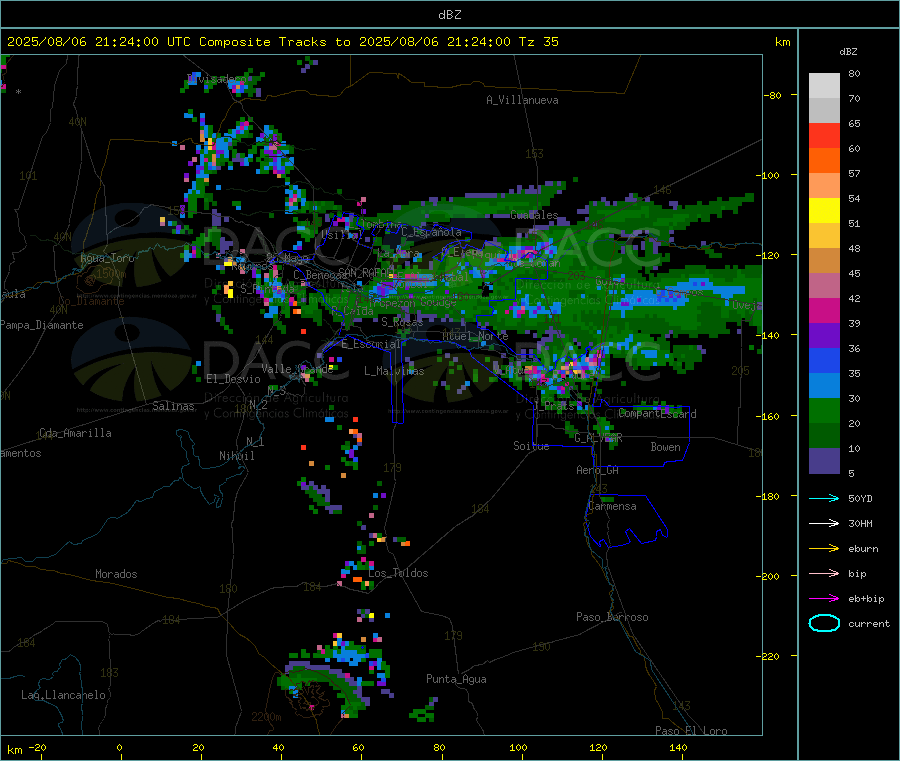Click the 'Tz 35' header value
The height and width of the screenshot is (761, 900).
538,42
